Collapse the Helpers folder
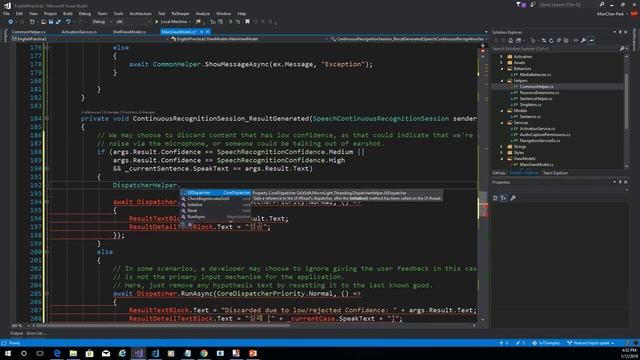640x360 pixels. 502,81
